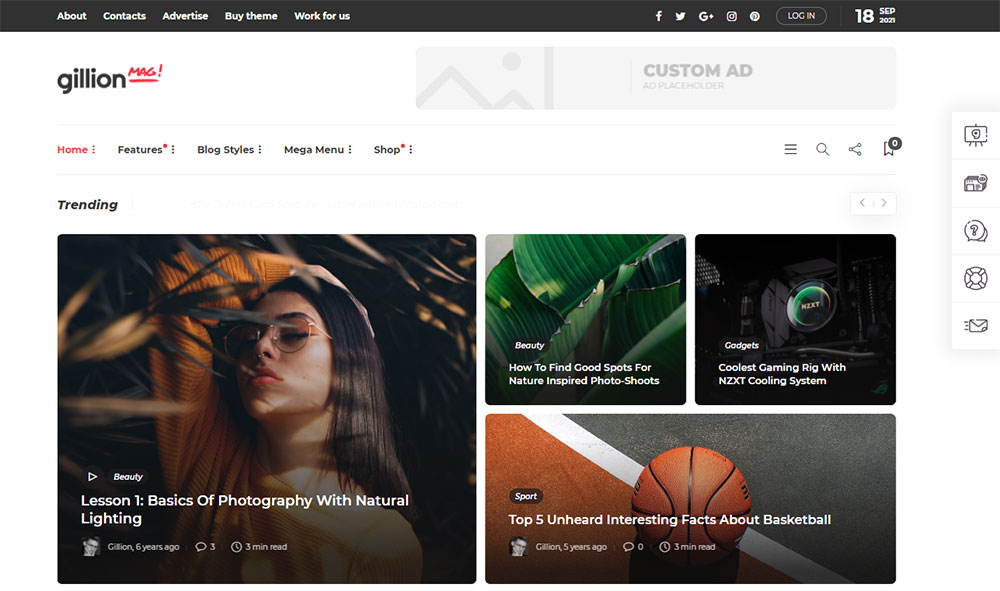Image resolution: width=1000 pixels, height=591 pixels.
Task: Open the Basketball facts article
Action: (x=670, y=520)
